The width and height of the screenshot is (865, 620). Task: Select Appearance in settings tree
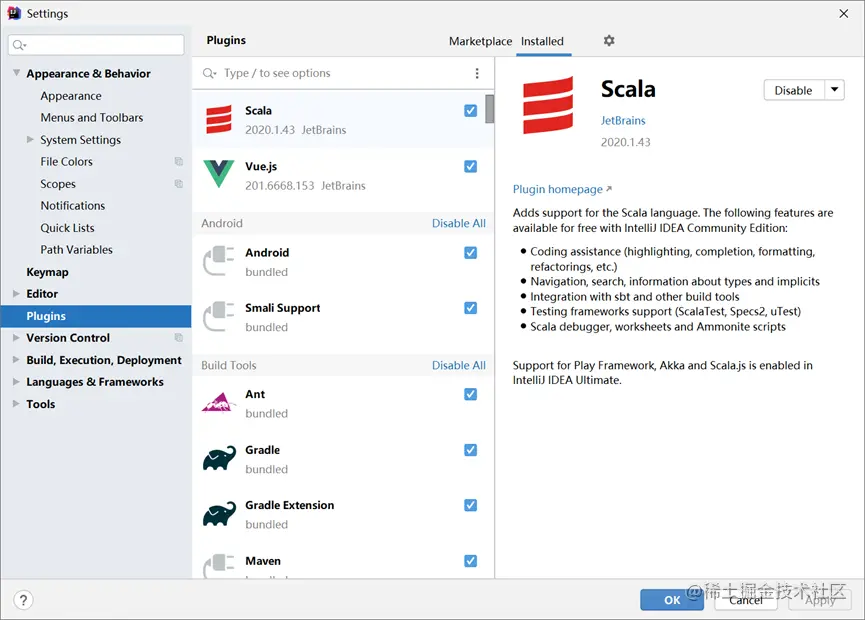click(71, 96)
